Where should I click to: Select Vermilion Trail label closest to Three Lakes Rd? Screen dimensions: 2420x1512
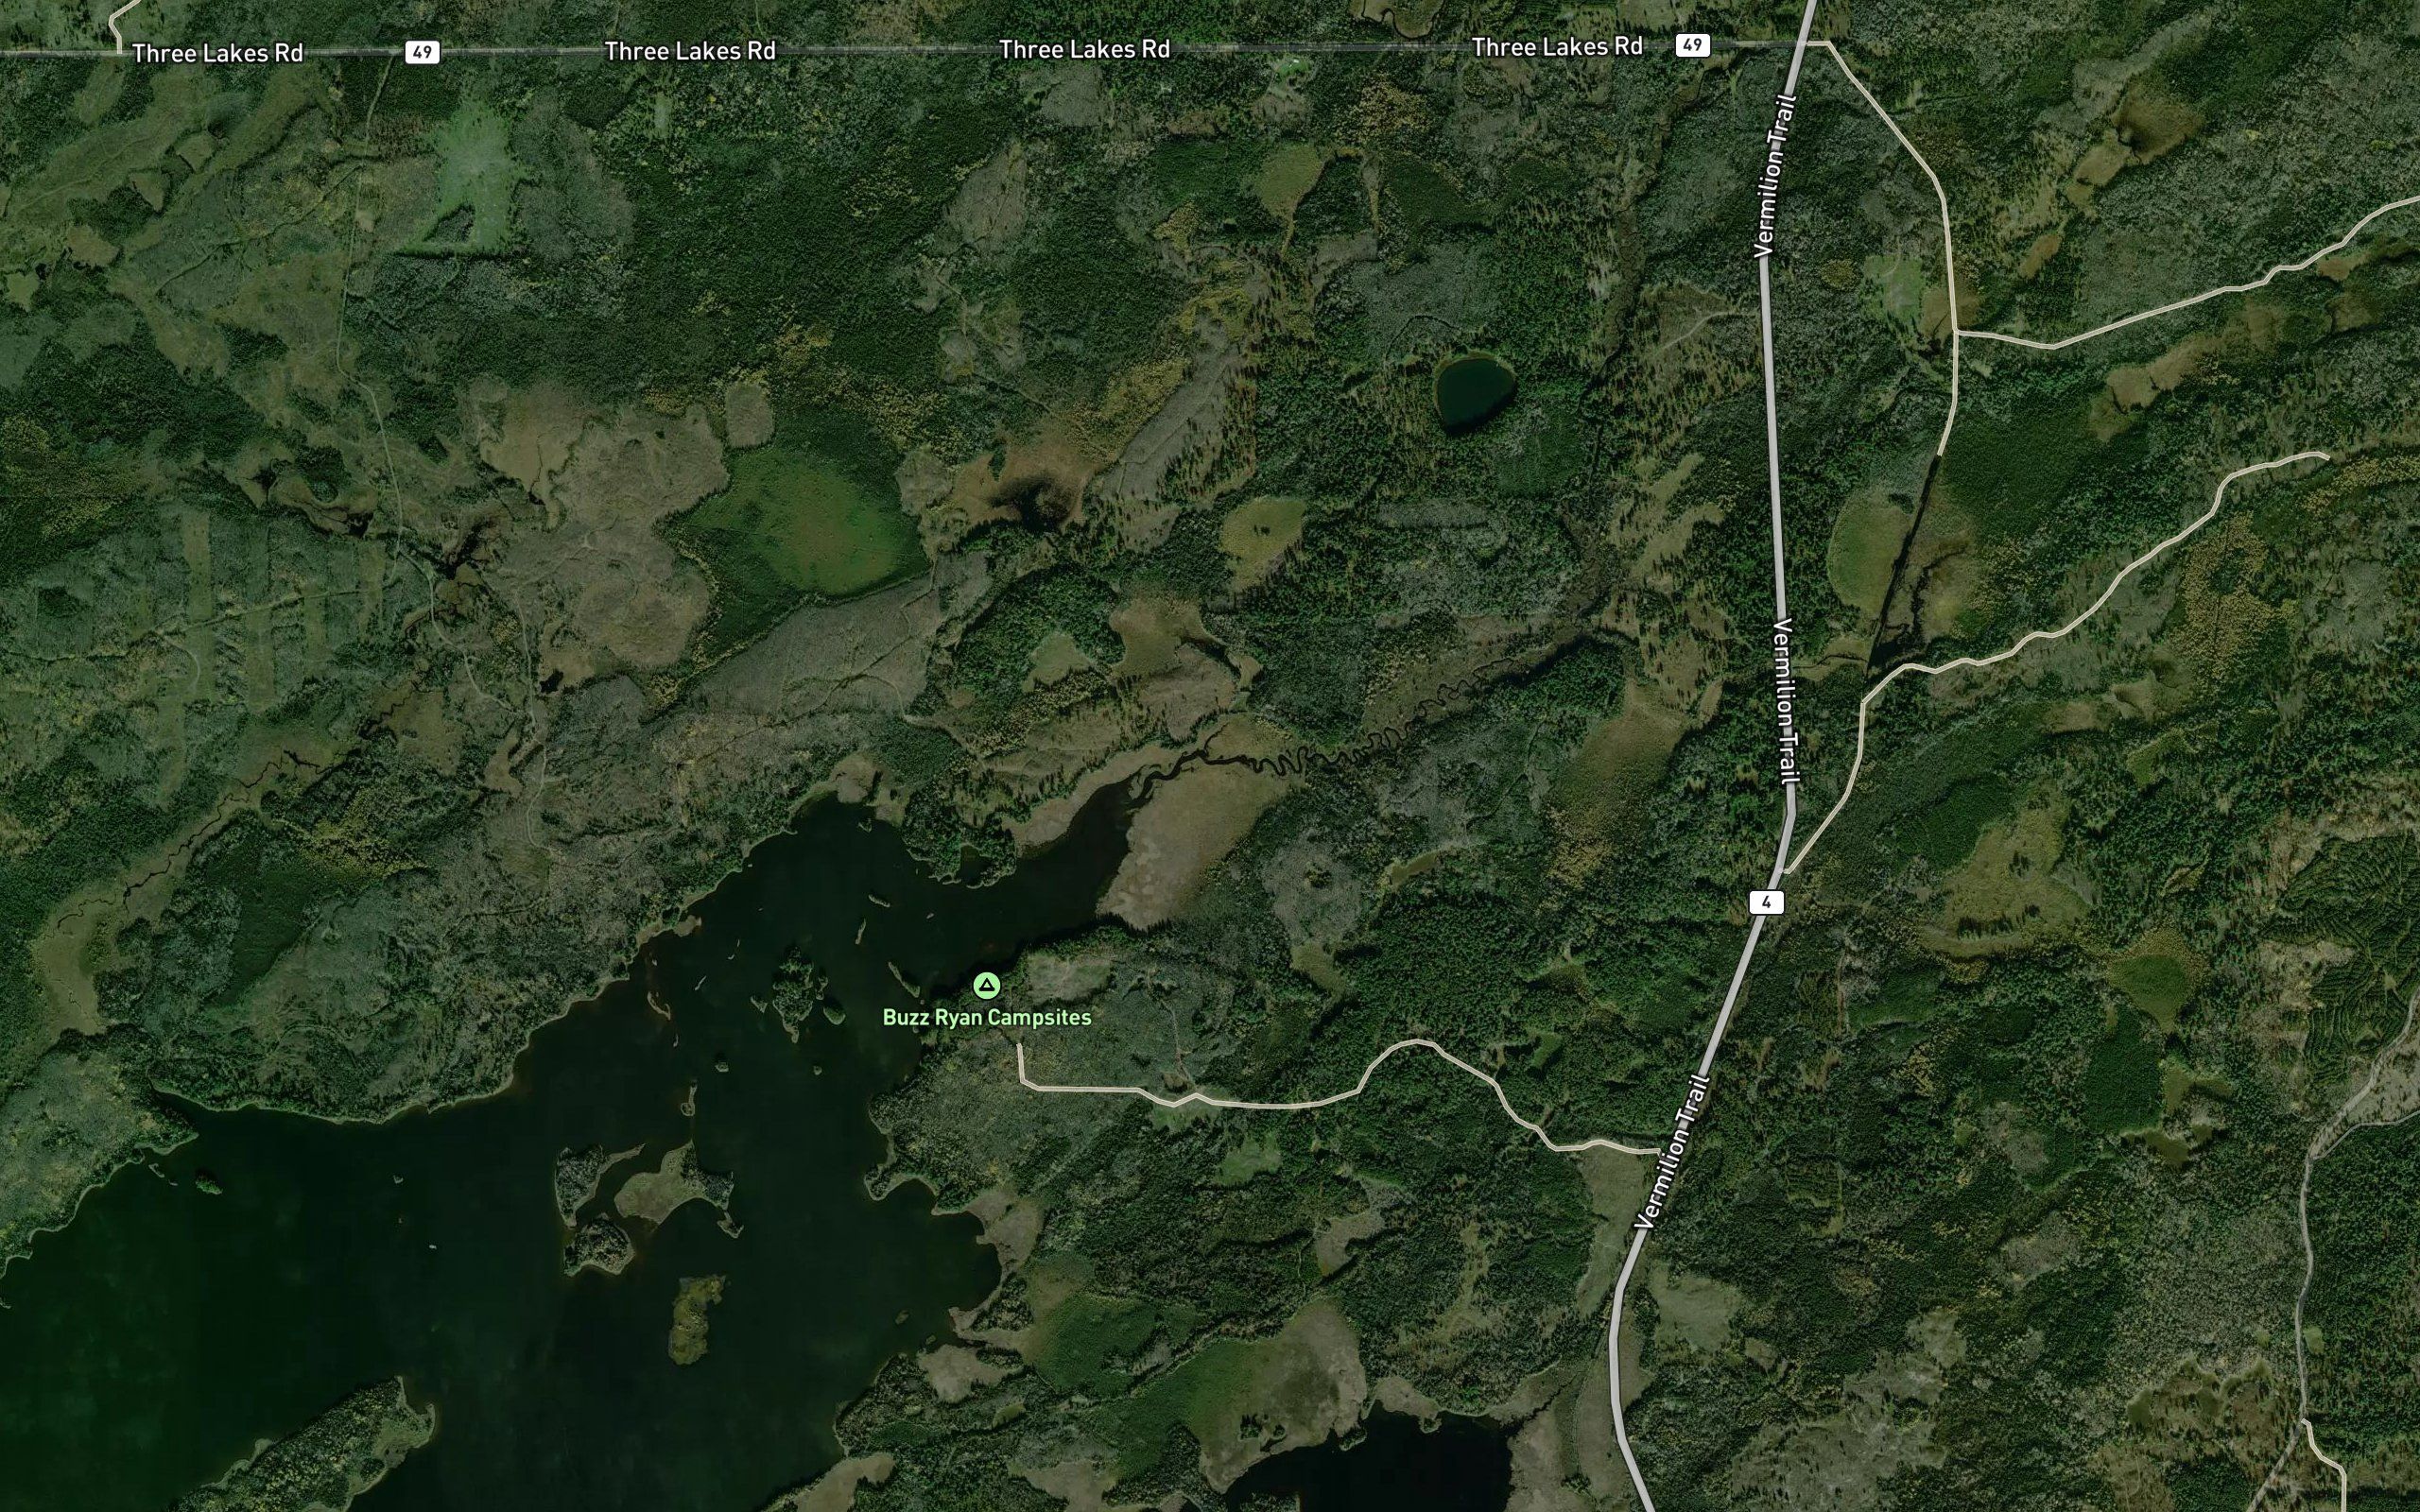click(x=1775, y=176)
